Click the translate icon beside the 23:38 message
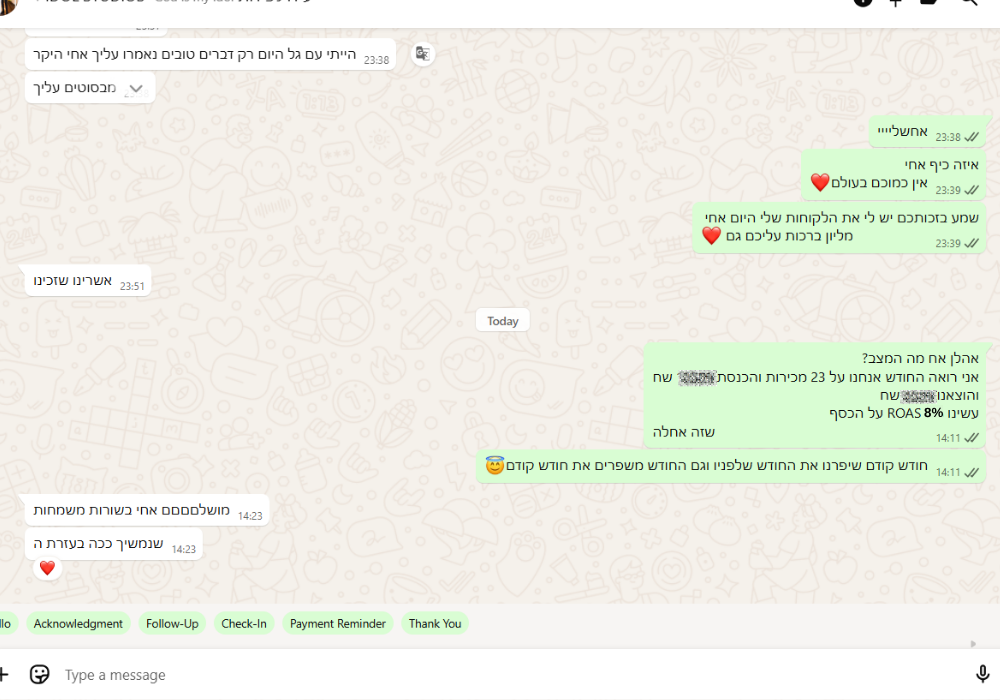Viewport: 1000px width, 700px height. pos(422,54)
